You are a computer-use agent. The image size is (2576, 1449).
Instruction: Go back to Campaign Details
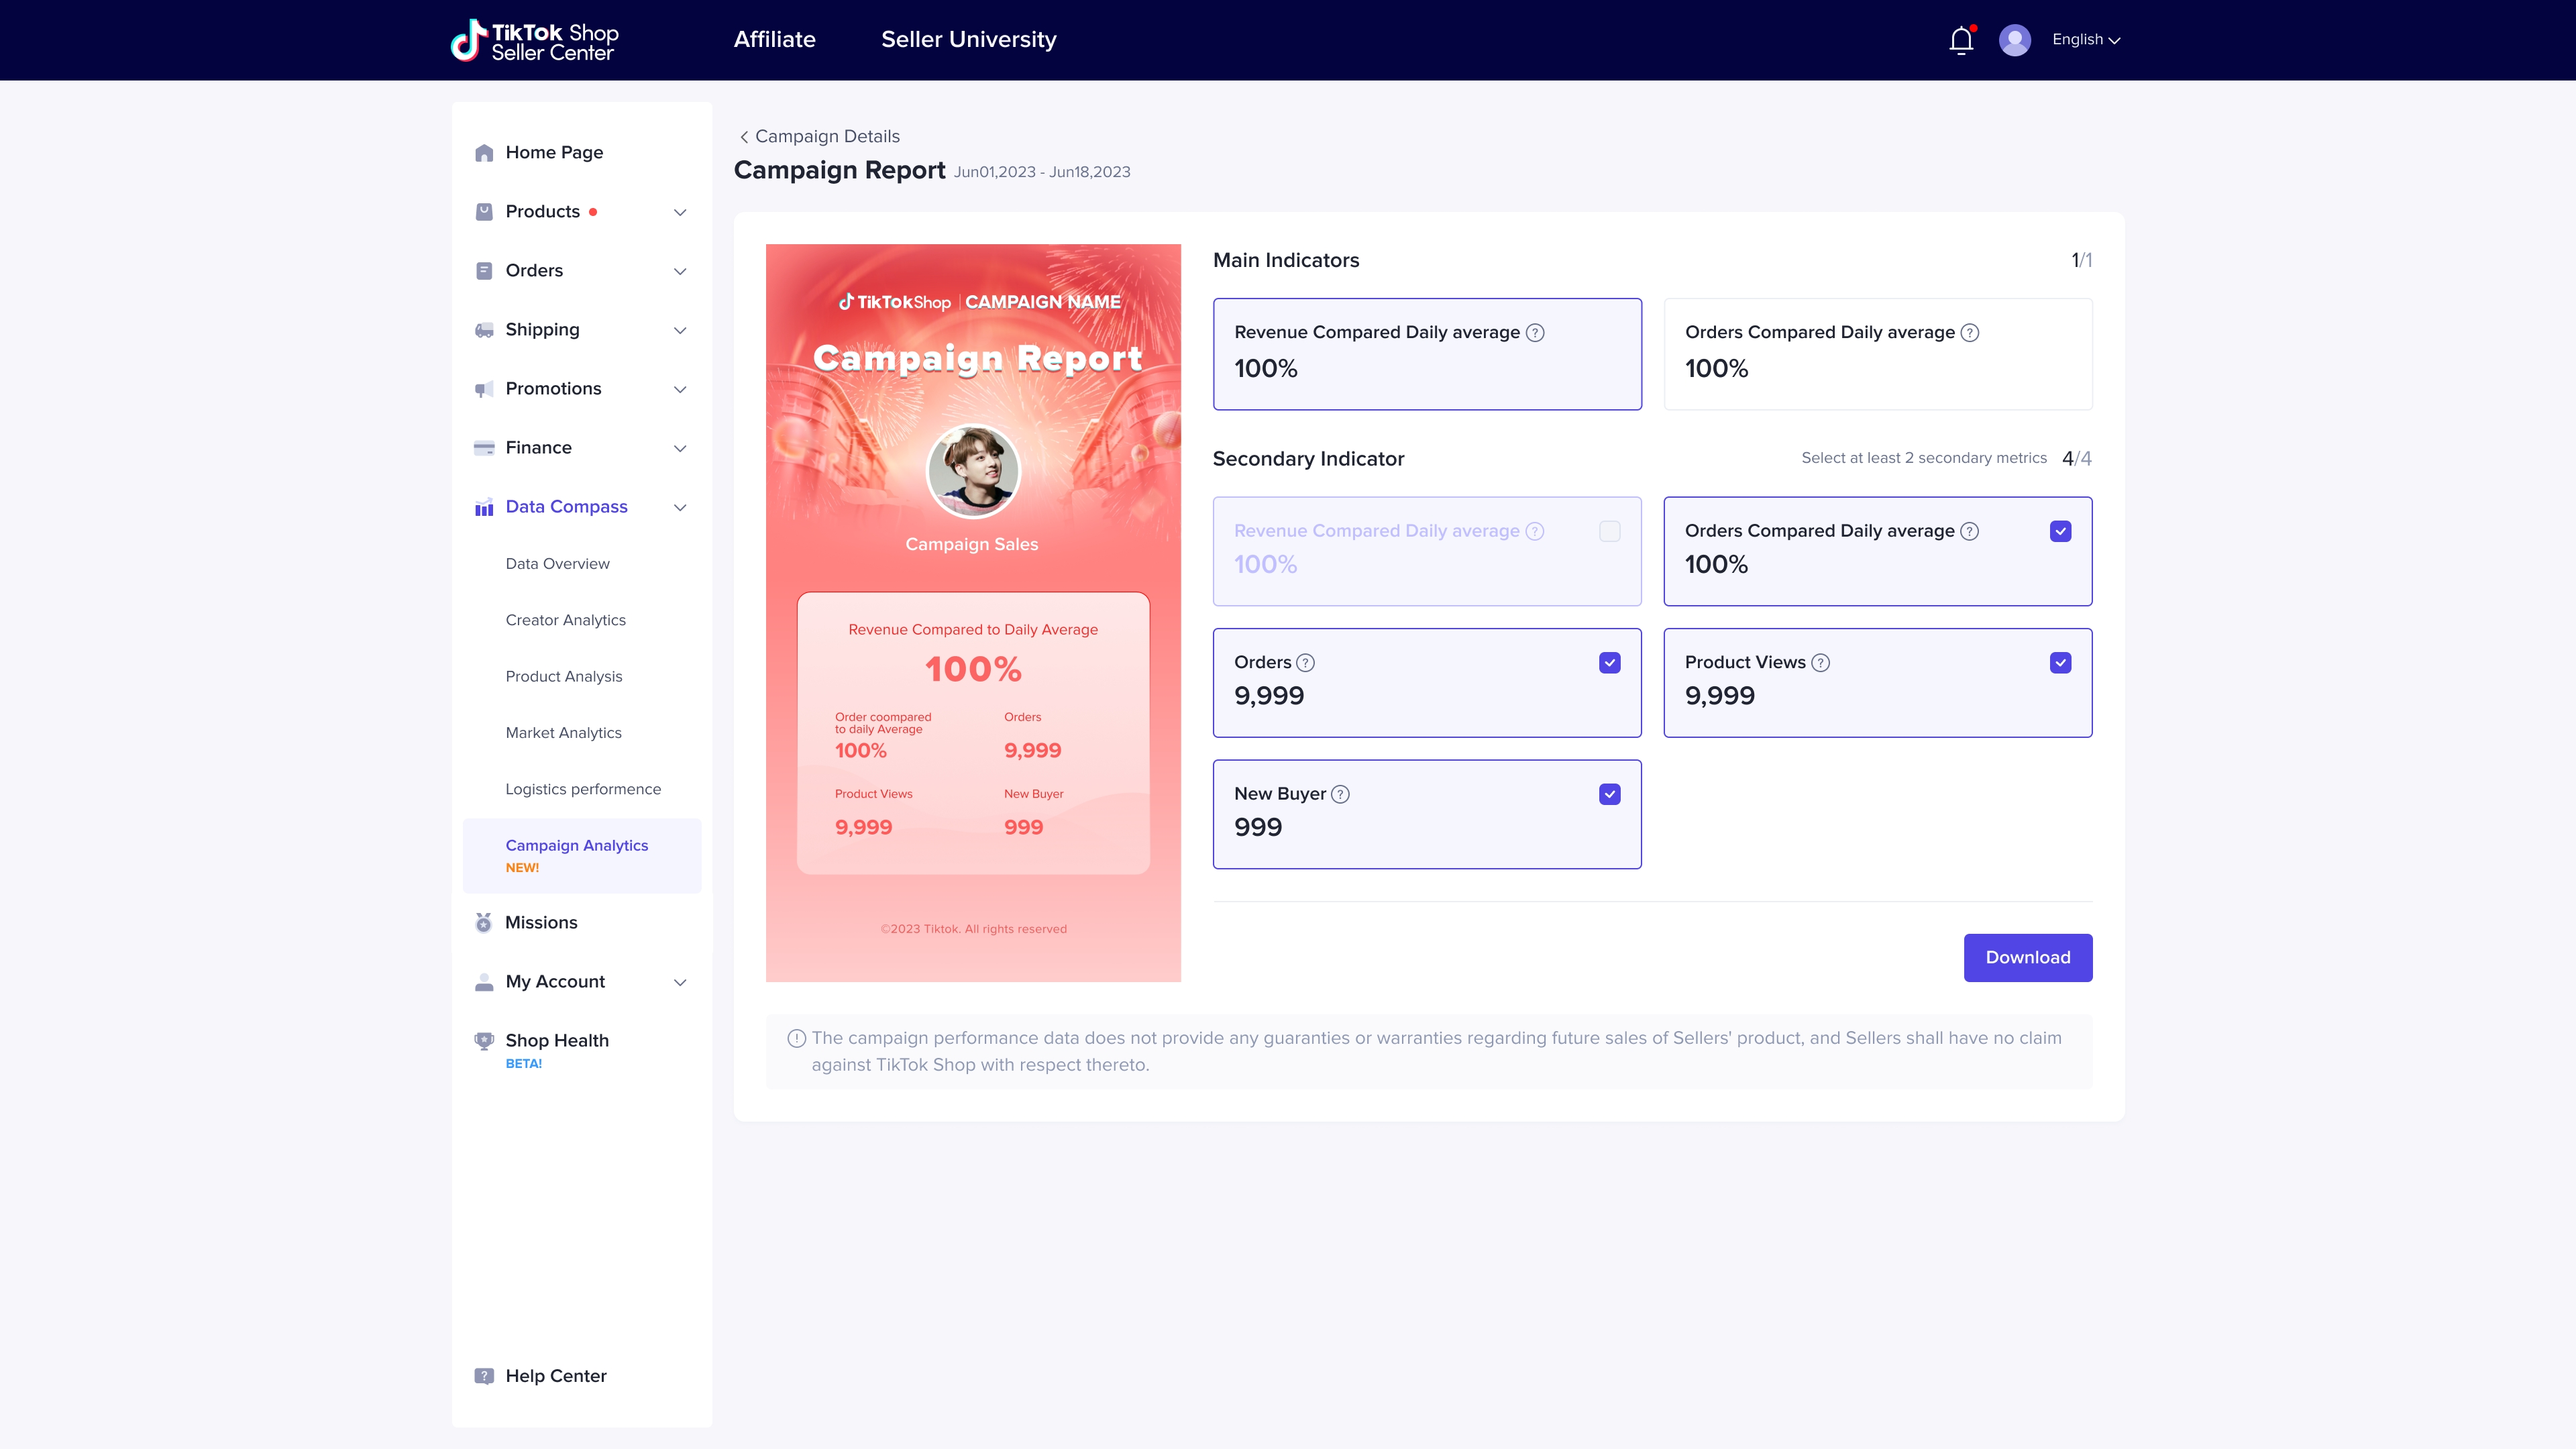819,136
